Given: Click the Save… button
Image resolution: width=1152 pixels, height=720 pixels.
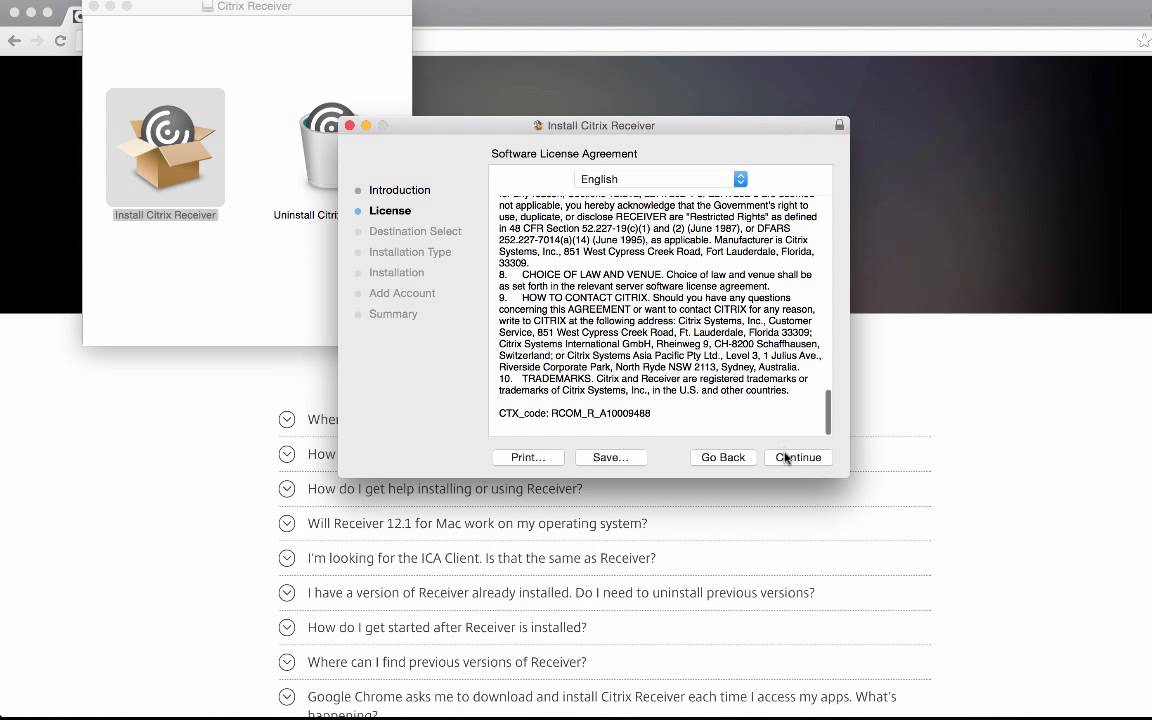Looking at the screenshot, I should pos(611,457).
